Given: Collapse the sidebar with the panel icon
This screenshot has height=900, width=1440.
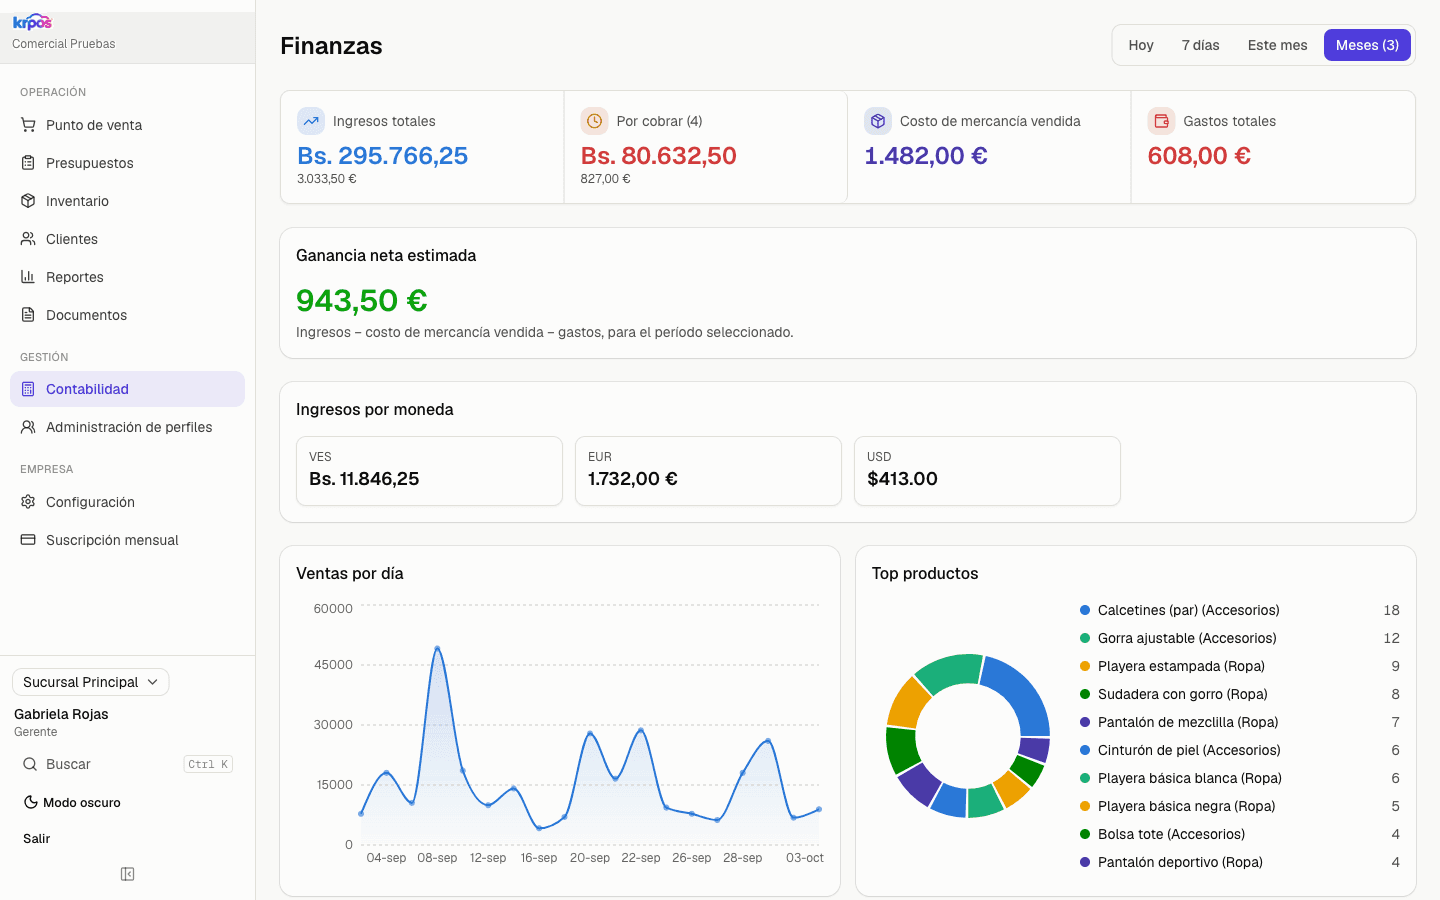Looking at the screenshot, I should coord(128,874).
